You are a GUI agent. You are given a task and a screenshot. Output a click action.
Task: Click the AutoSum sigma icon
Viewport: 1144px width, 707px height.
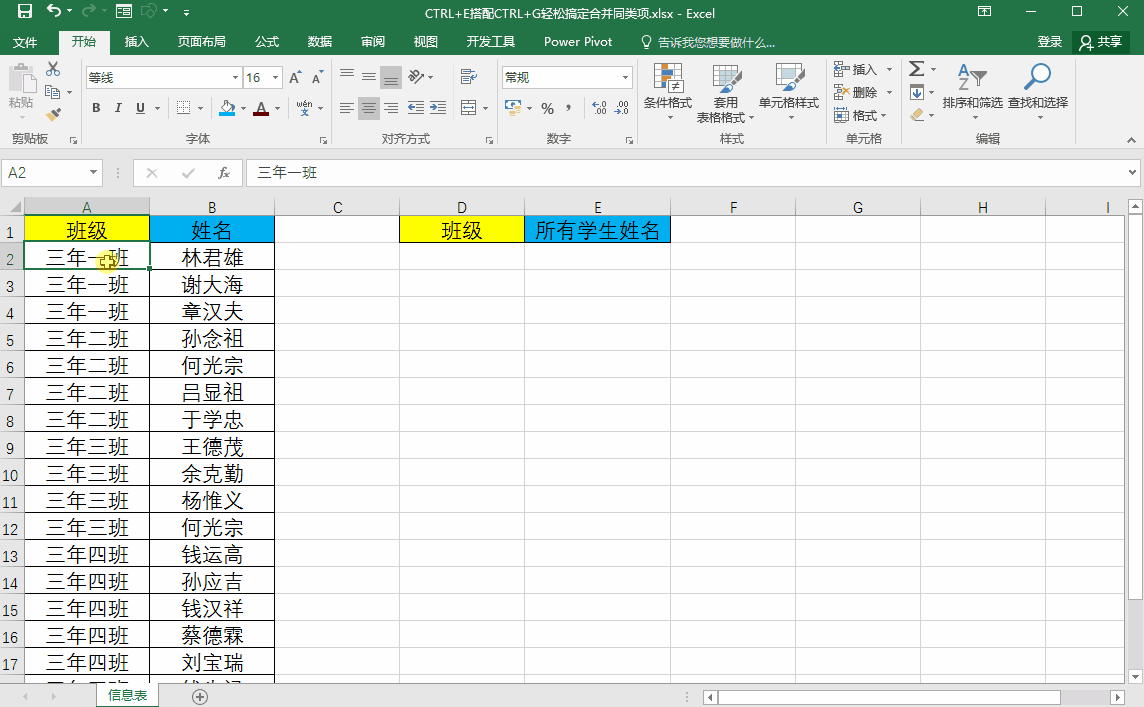click(917, 69)
